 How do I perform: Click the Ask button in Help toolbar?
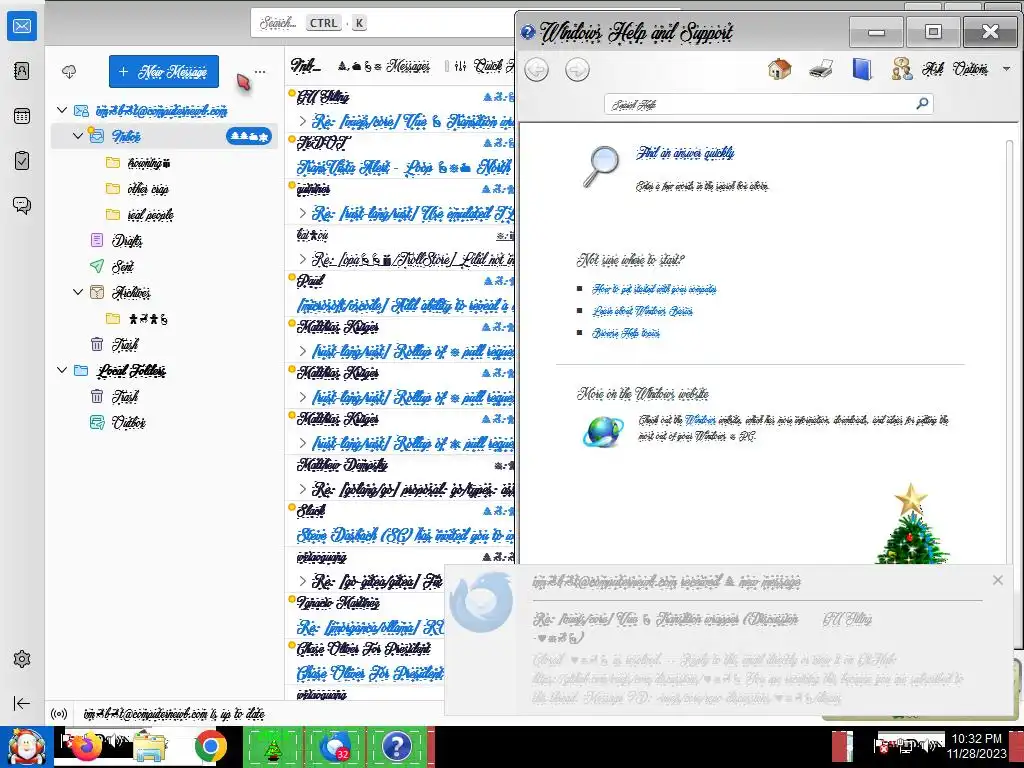click(933, 69)
